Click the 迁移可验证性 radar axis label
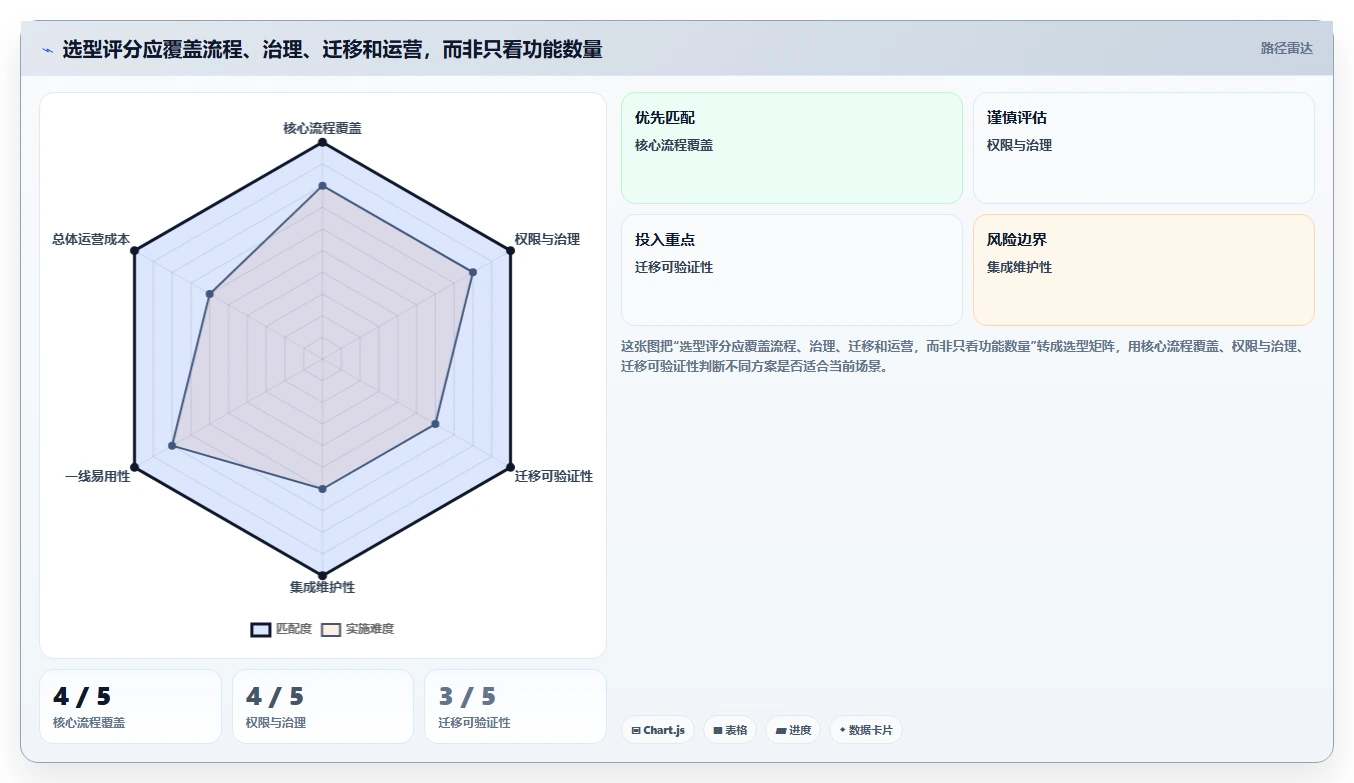This screenshot has width=1354, height=783. coord(554,476)
